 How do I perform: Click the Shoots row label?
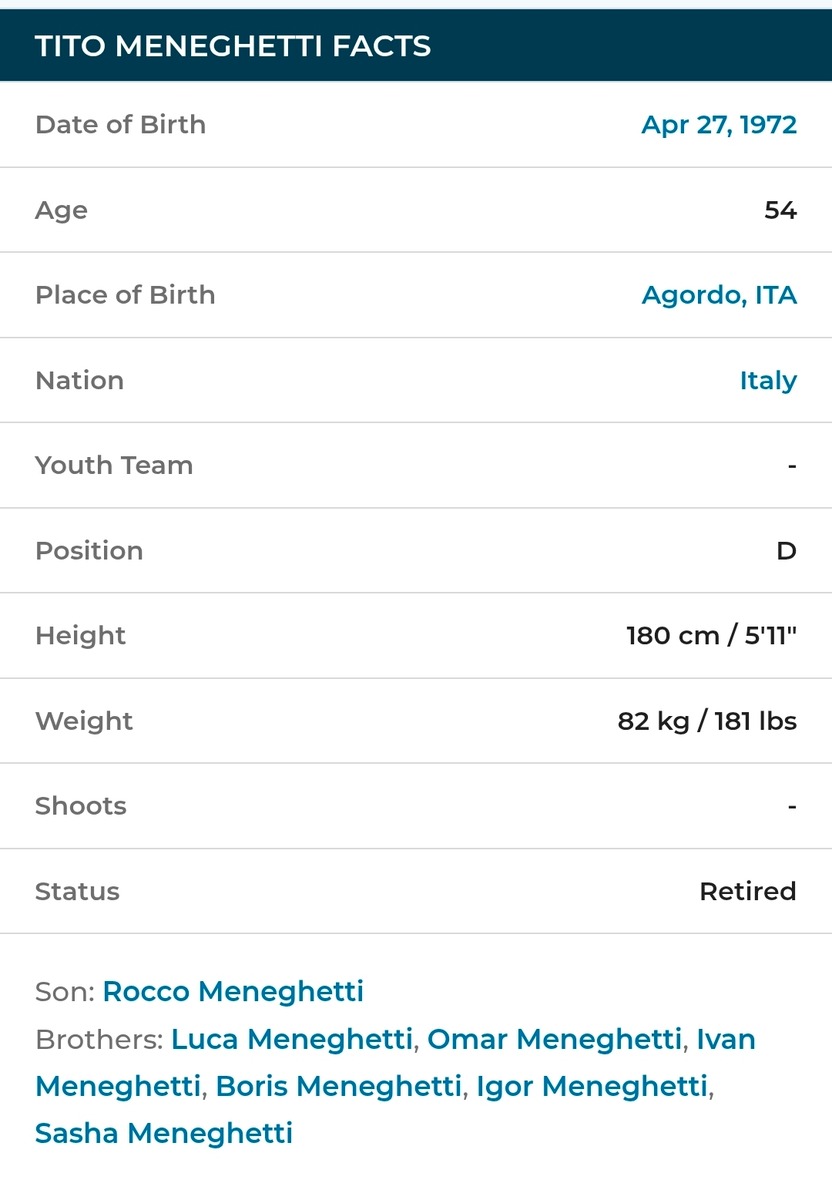pyautogui.click(x=81, y=806)
